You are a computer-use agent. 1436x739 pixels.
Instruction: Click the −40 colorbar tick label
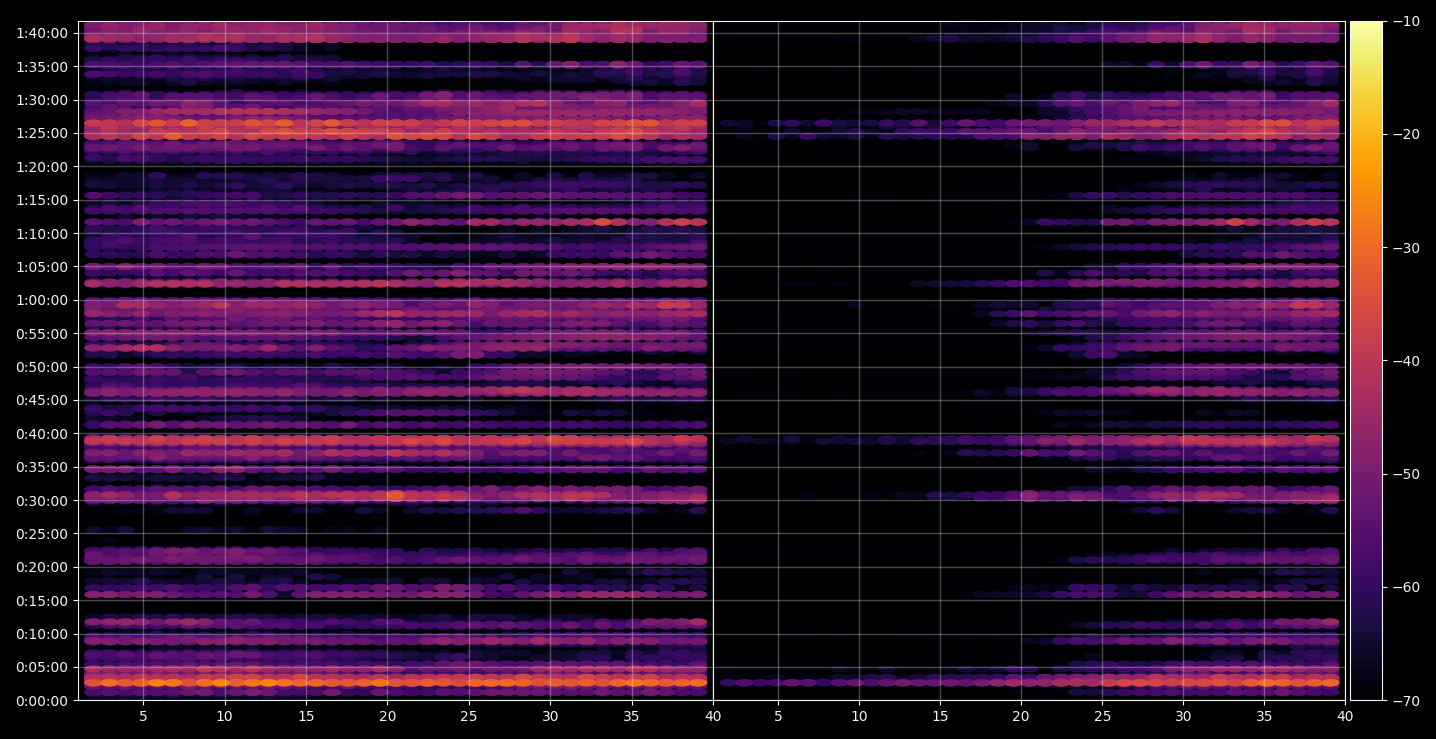pos(1406,361)
